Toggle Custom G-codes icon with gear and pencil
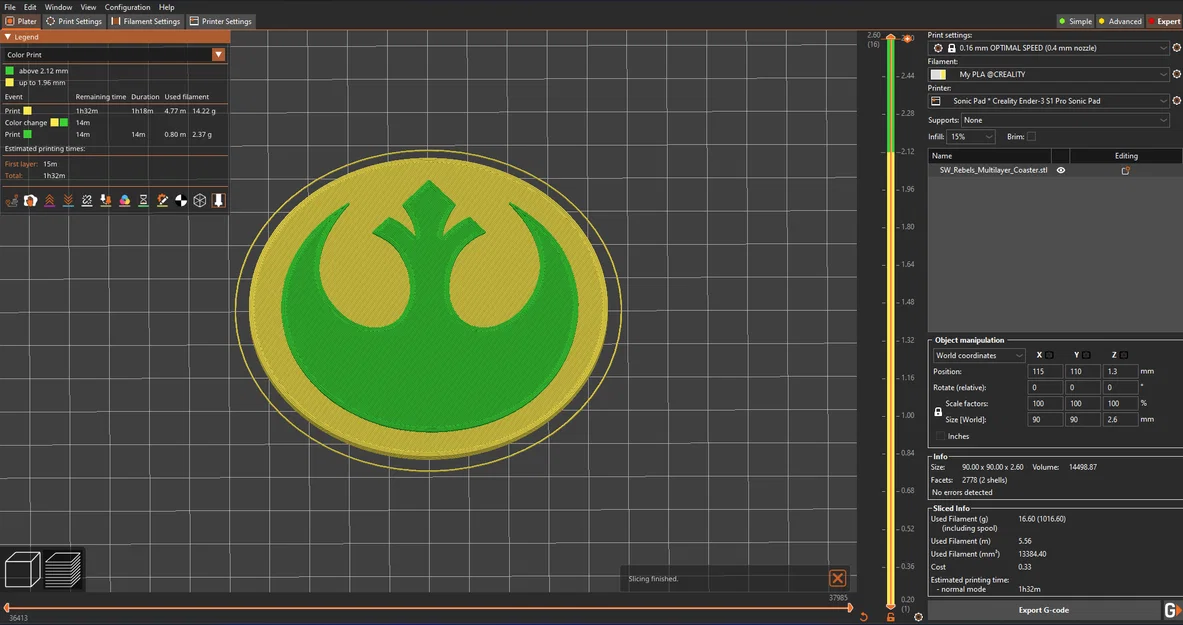This screenshot has width=1183, height=625. tap(162, 200)
